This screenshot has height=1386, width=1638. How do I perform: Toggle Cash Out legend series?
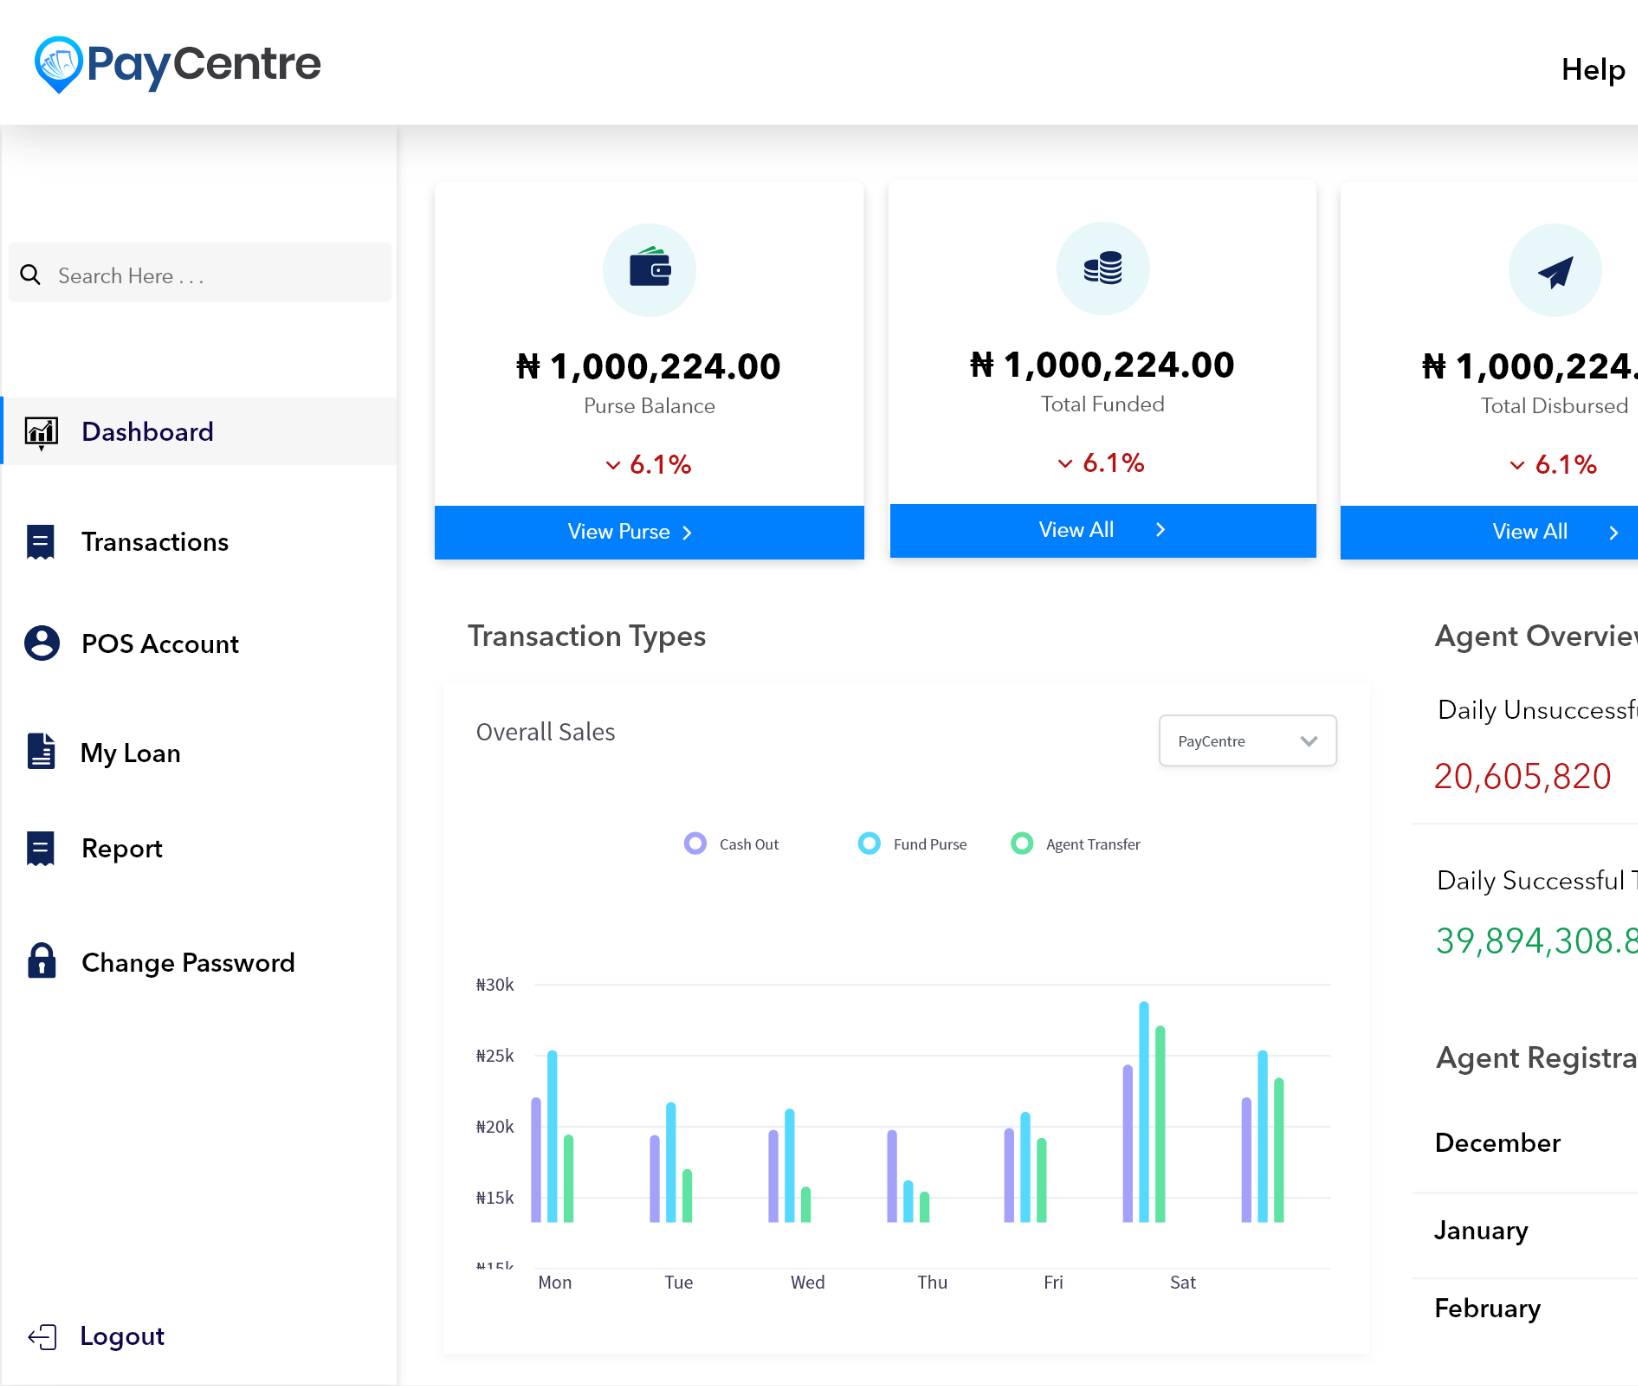(x=731, y=844)
